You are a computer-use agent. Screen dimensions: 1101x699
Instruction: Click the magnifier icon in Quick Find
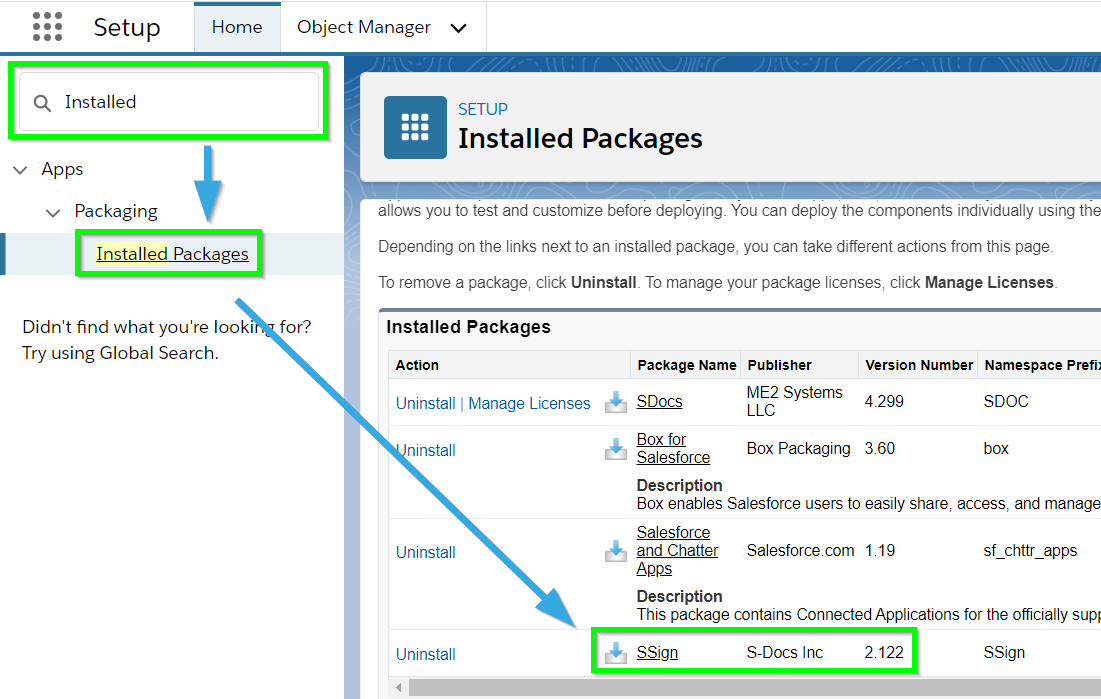(42, 103)
